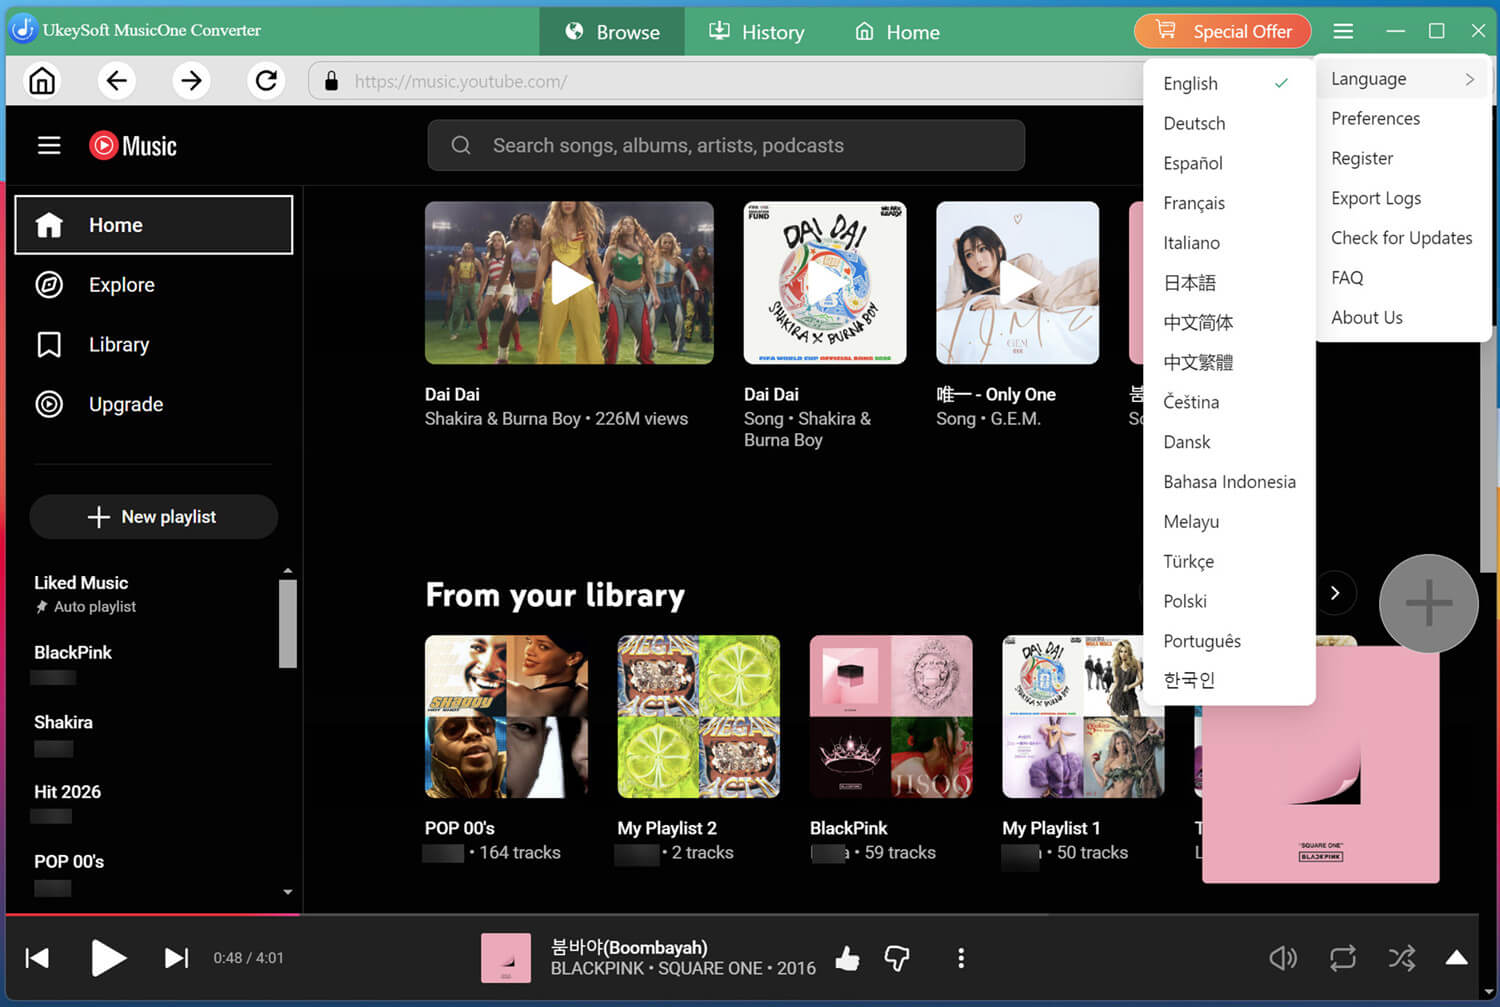Viewport: 1500px width, 1007px height.
Task: Choose Check for Updates
Action: point(1403,238)
